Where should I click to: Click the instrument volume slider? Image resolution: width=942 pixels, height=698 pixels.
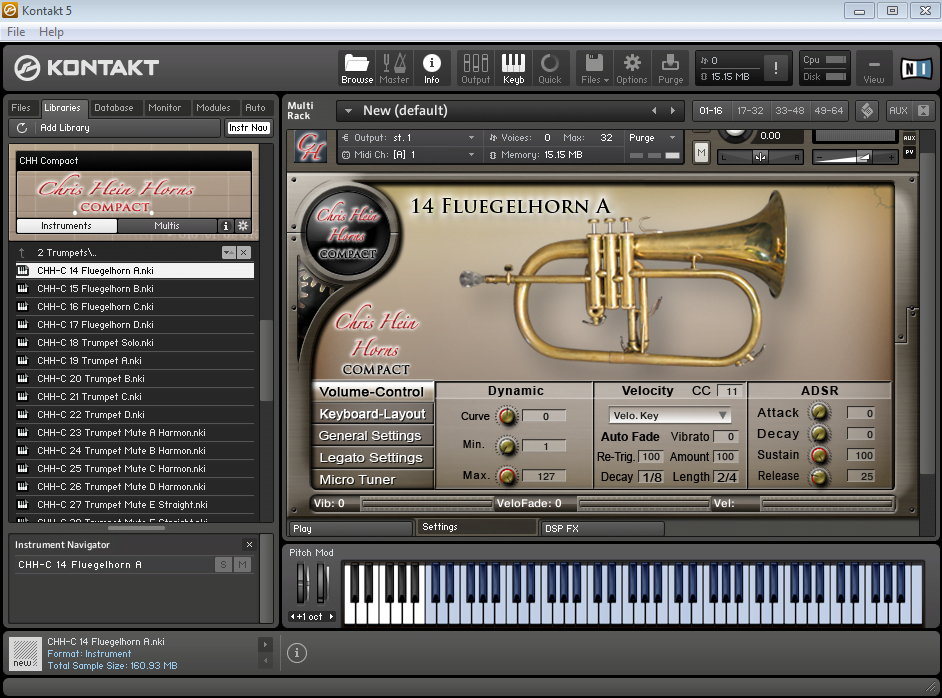click(855, 157)
